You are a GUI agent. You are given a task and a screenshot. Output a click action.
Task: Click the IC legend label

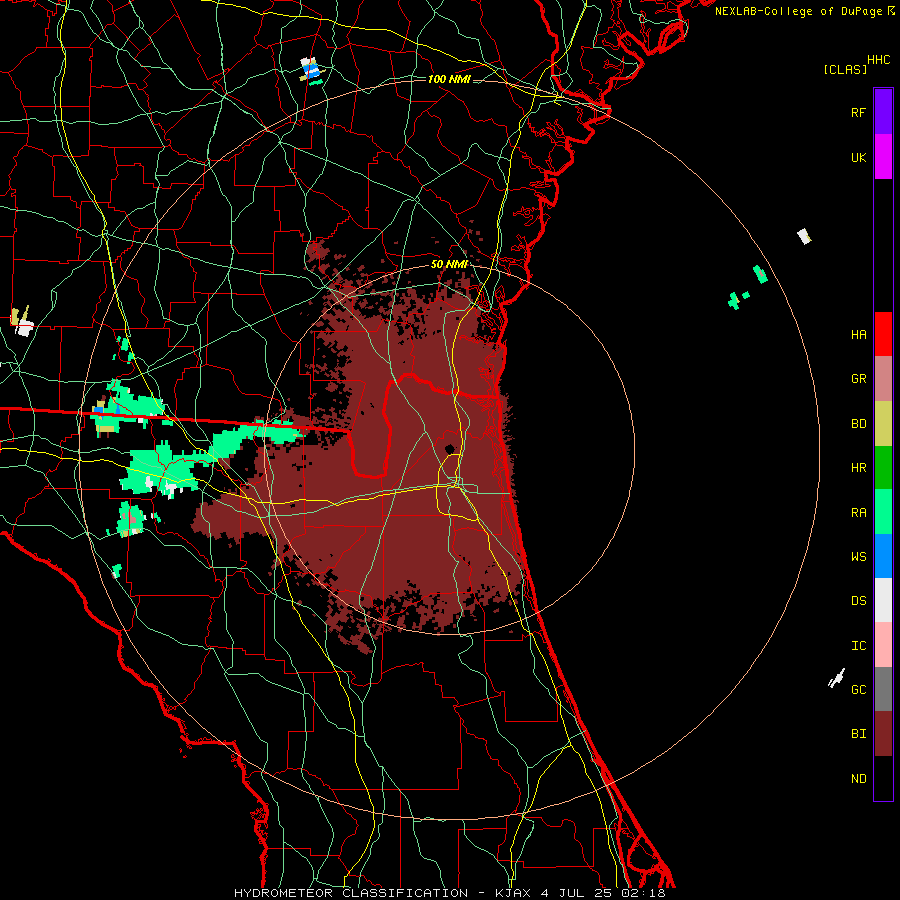click(859, 646)
